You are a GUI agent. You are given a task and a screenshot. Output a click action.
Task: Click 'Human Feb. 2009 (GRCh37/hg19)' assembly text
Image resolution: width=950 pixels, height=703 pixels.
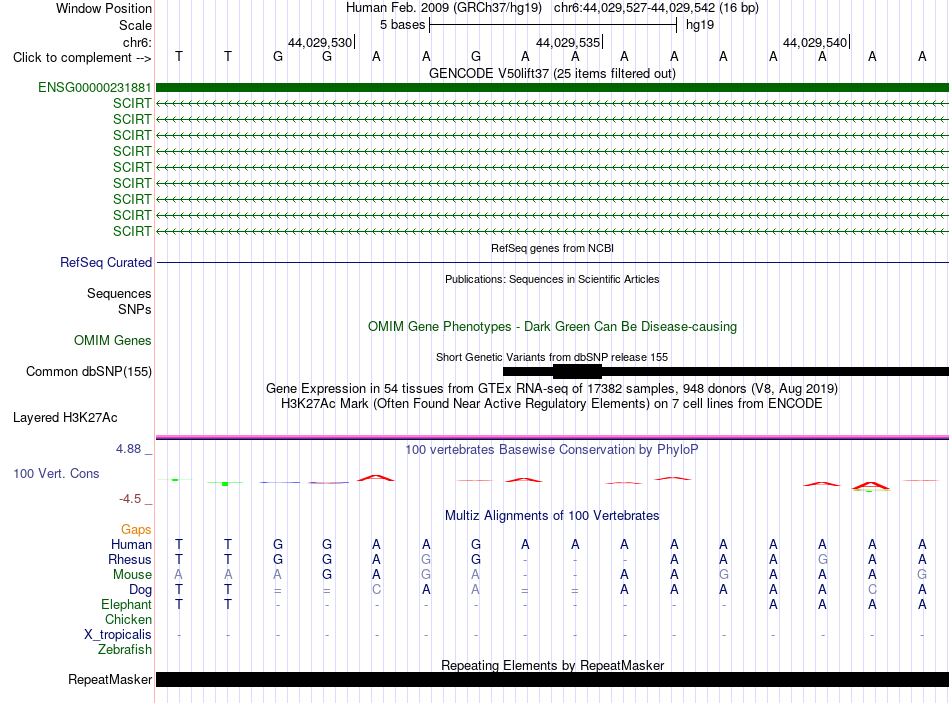(x=444, y=8)
